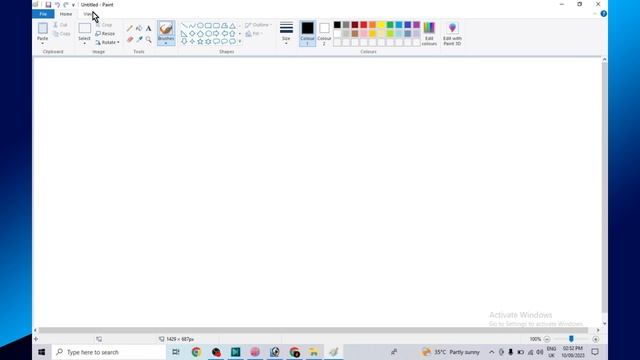Select the Magnifier tool
640x360 pixels.
pos(149,39)
